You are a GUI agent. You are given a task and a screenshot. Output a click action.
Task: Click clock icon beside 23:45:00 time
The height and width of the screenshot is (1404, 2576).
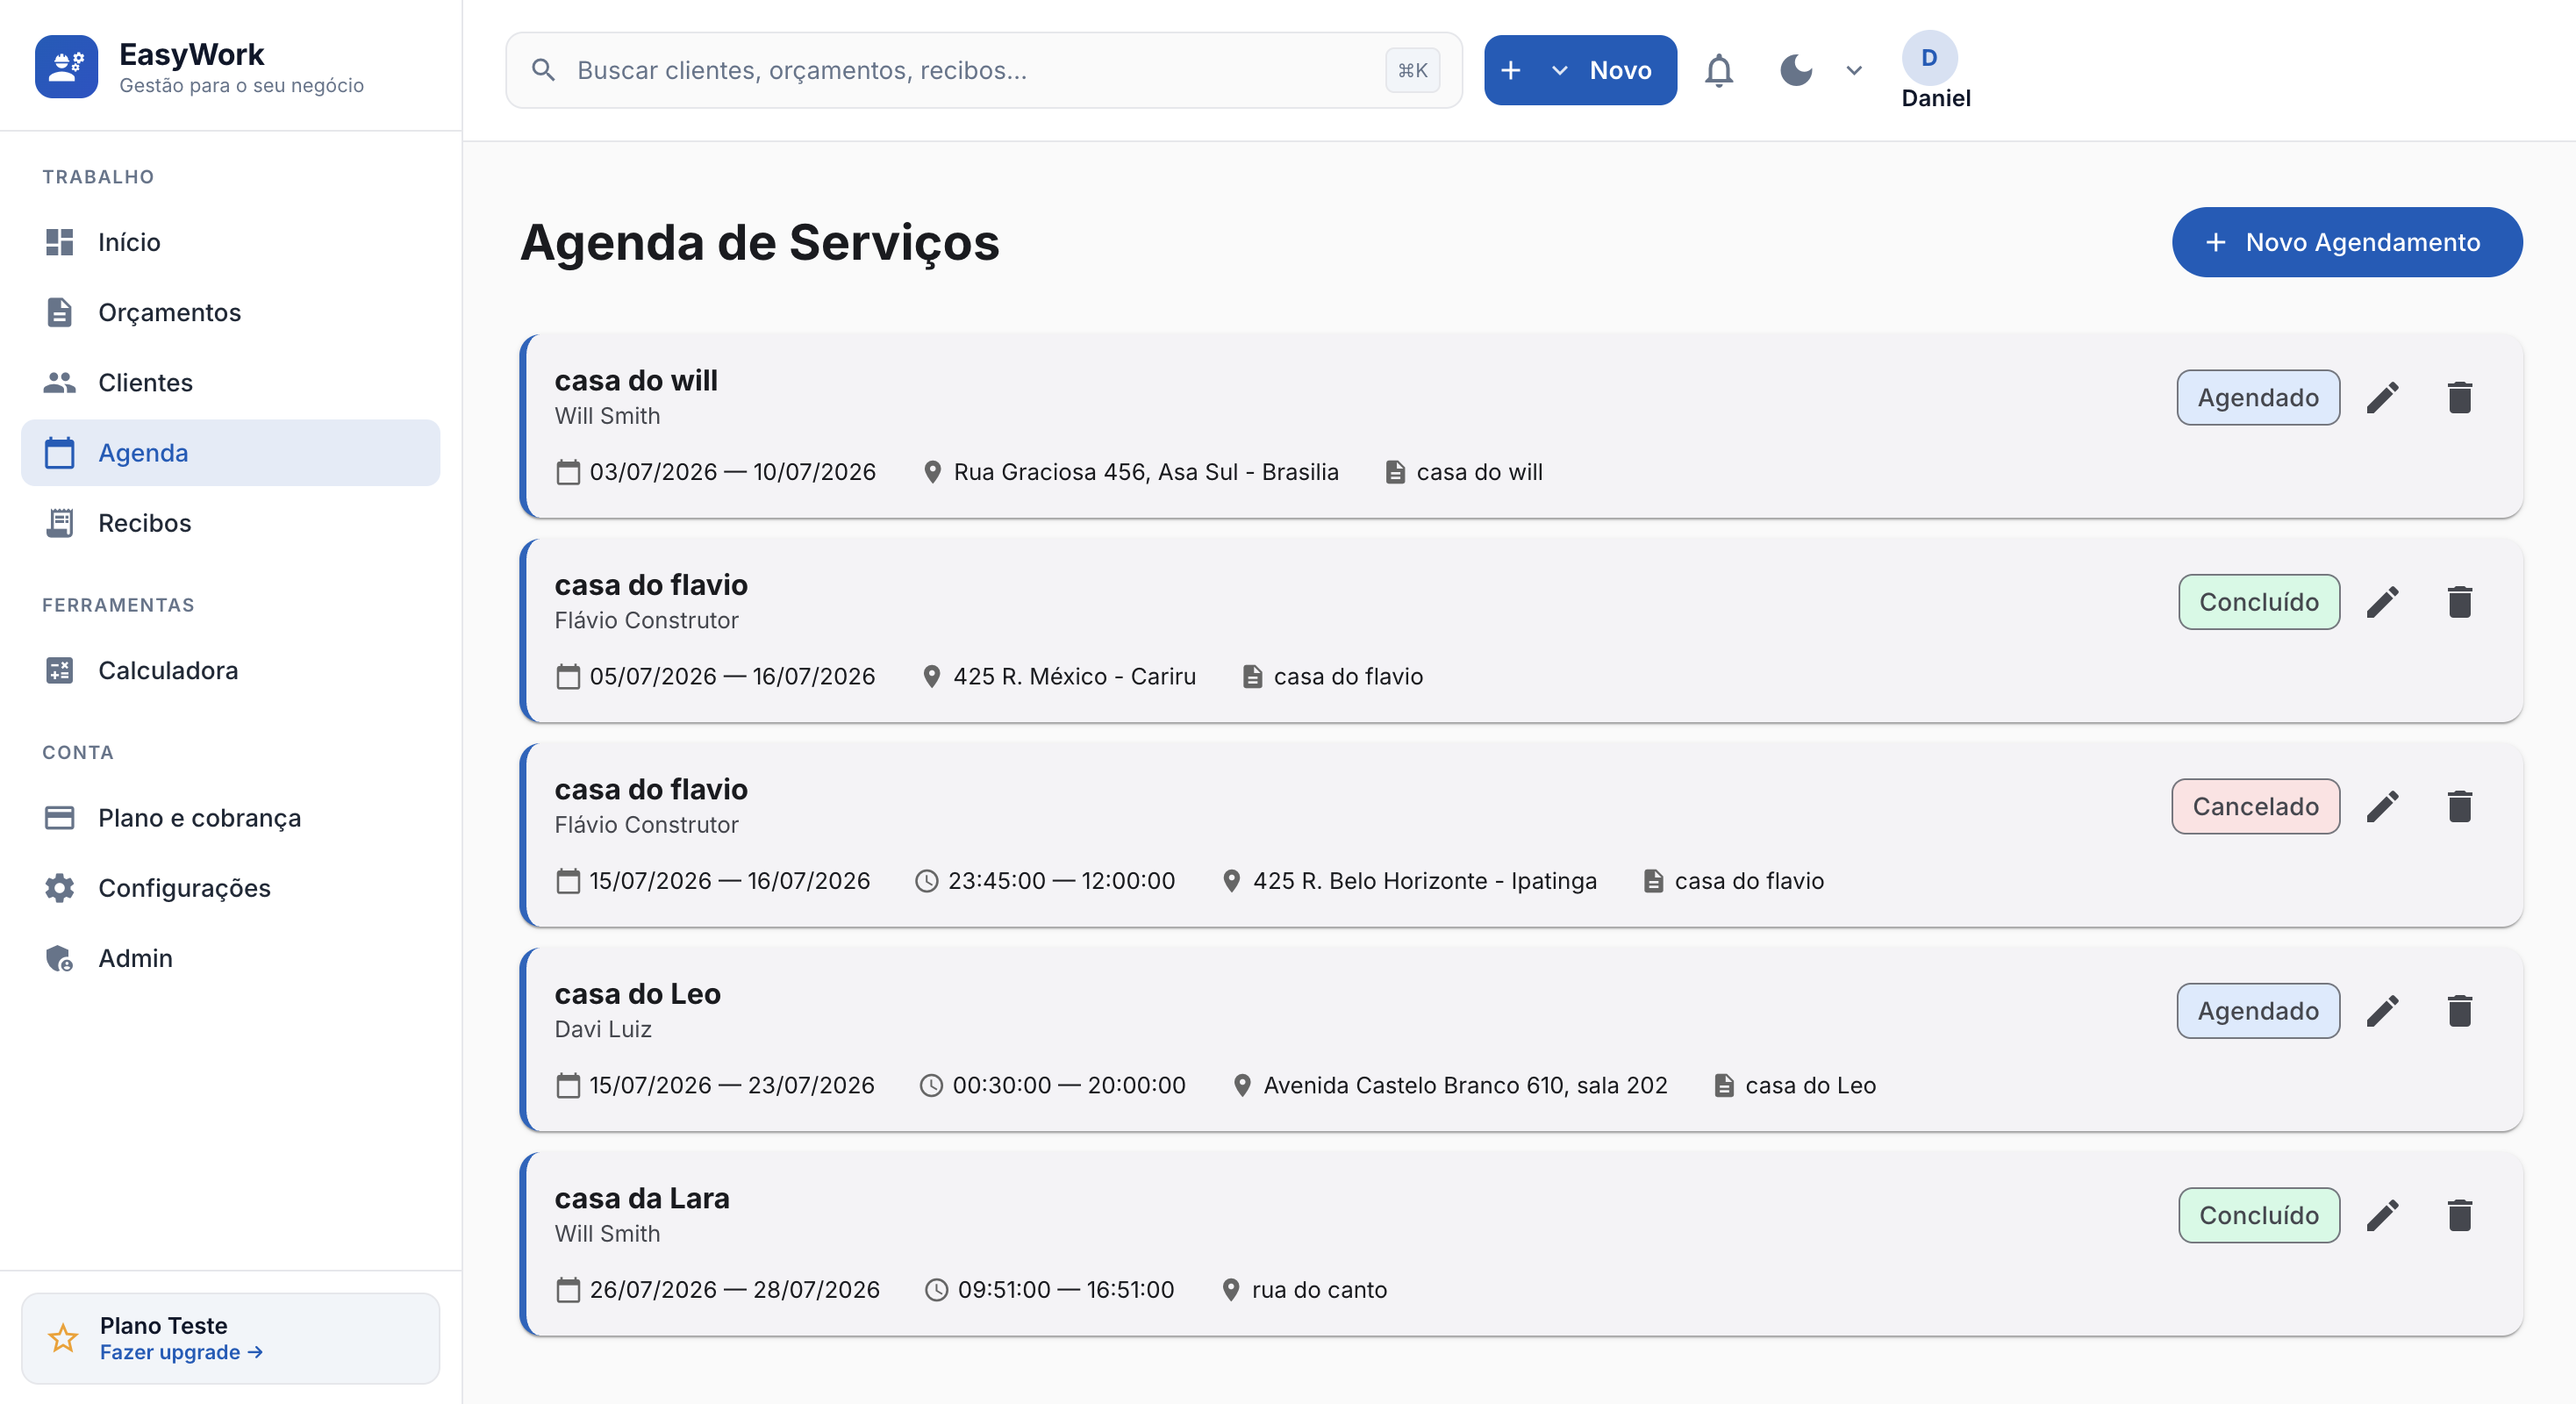[927, 881]
